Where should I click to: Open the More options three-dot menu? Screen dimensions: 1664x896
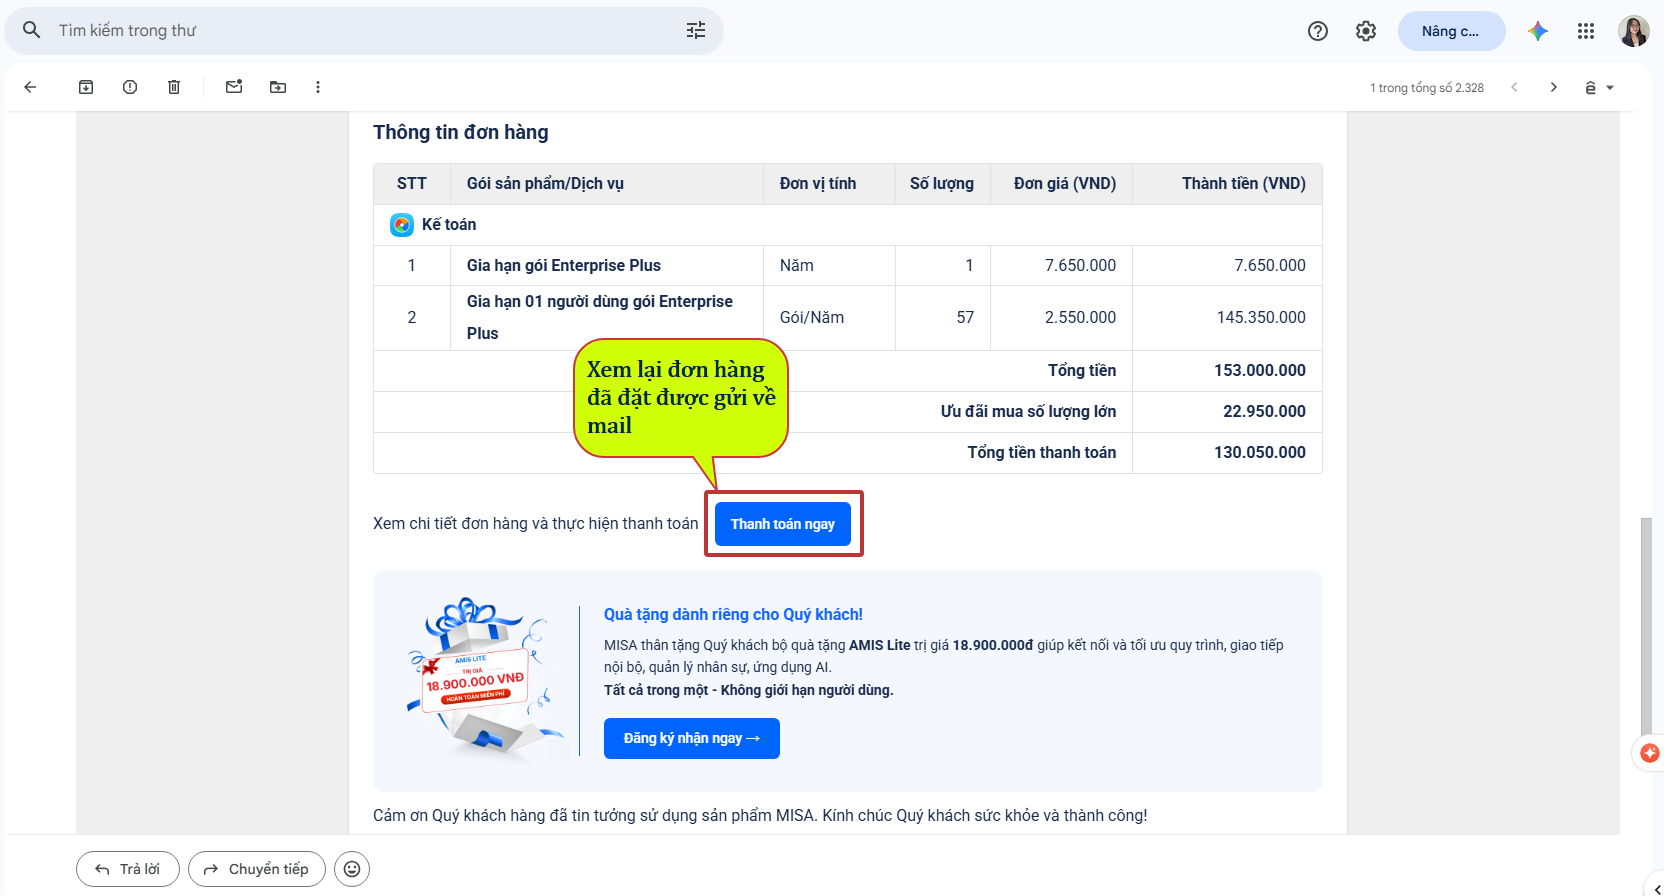tap(318, 87)
